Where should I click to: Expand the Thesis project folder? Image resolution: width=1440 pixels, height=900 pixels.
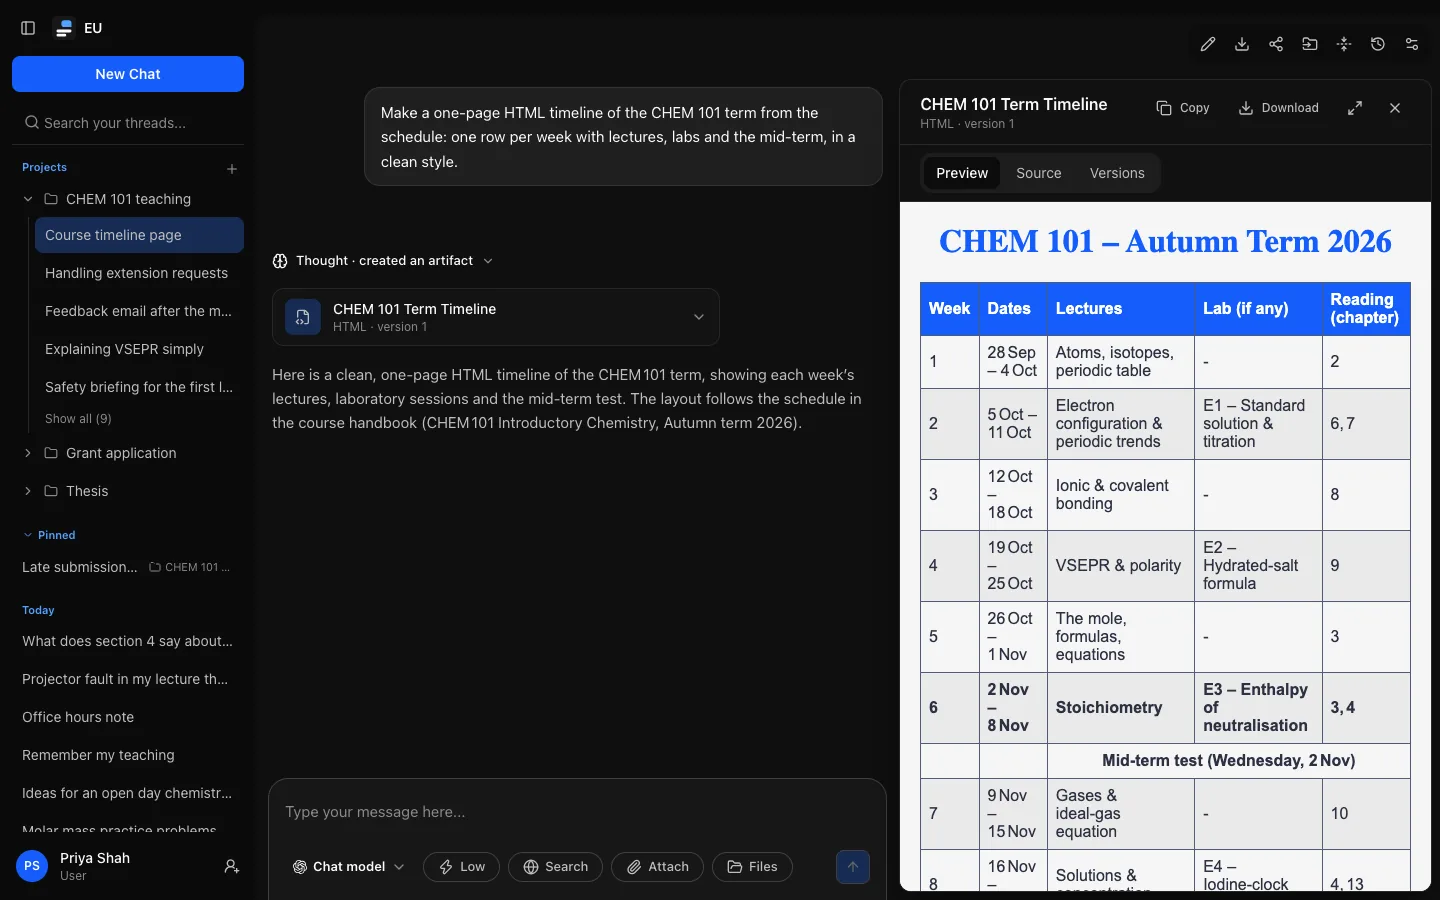point(28,491)
